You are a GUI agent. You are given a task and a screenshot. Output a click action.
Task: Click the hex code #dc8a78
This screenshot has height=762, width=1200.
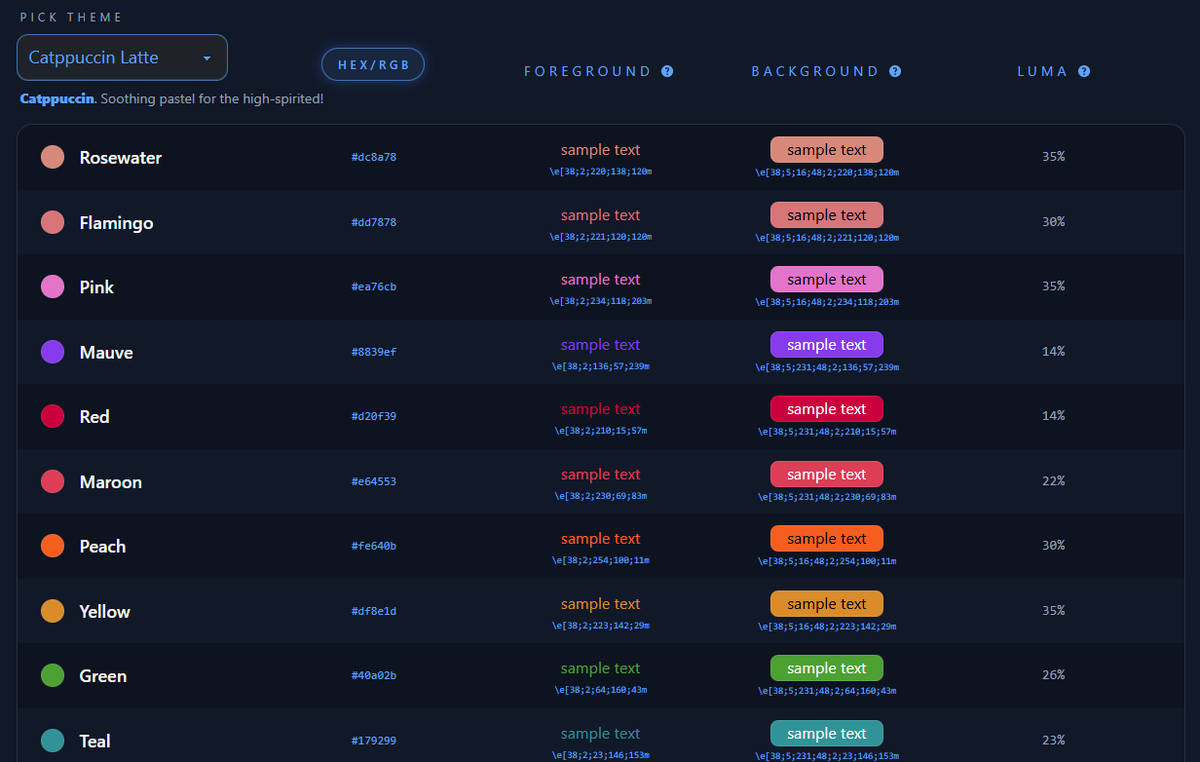[x=374, y=157]
